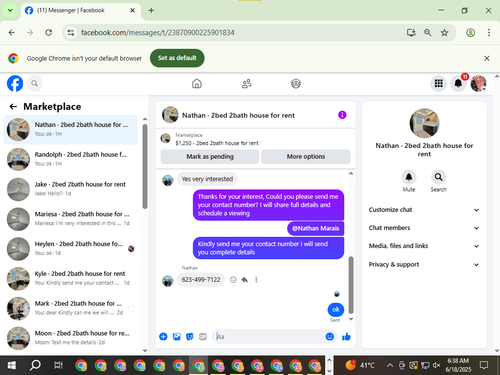Click the @Nathan Marais mention

click(x=315, y=229)
